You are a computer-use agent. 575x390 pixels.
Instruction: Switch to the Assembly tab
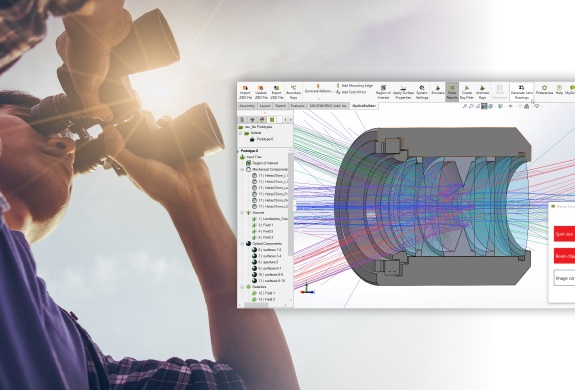pos(247,106)
